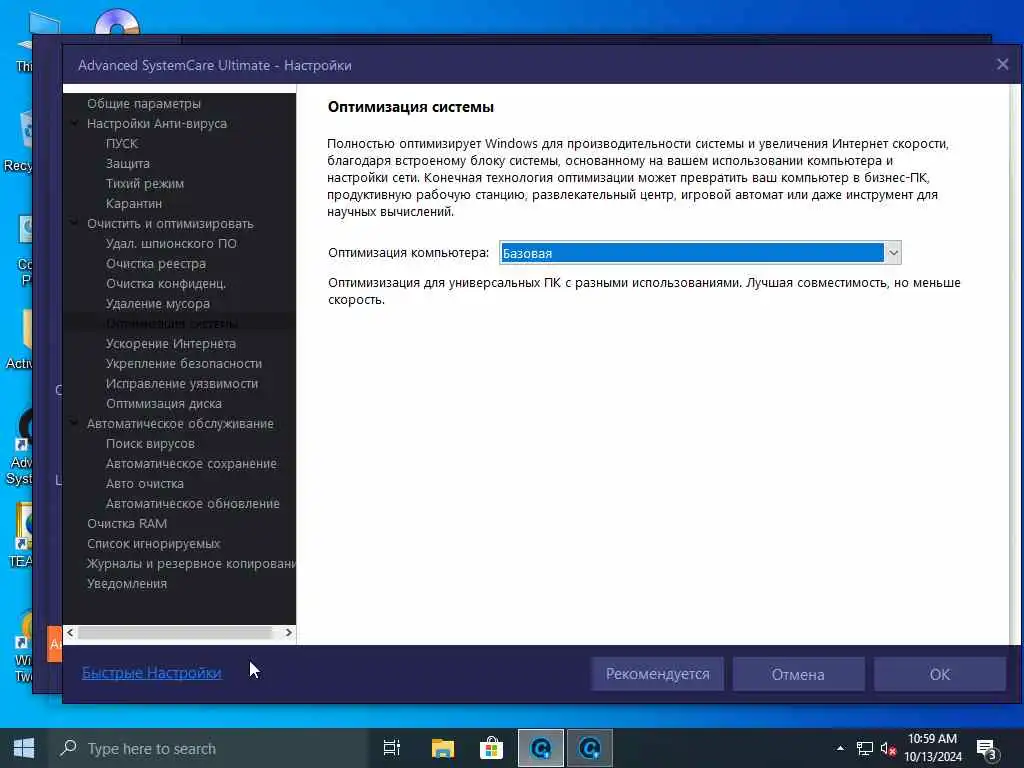Open Исправление уязвимости settings
Image resolution: width=1024 pixels, height=768 pixels.
pos(182,383)
